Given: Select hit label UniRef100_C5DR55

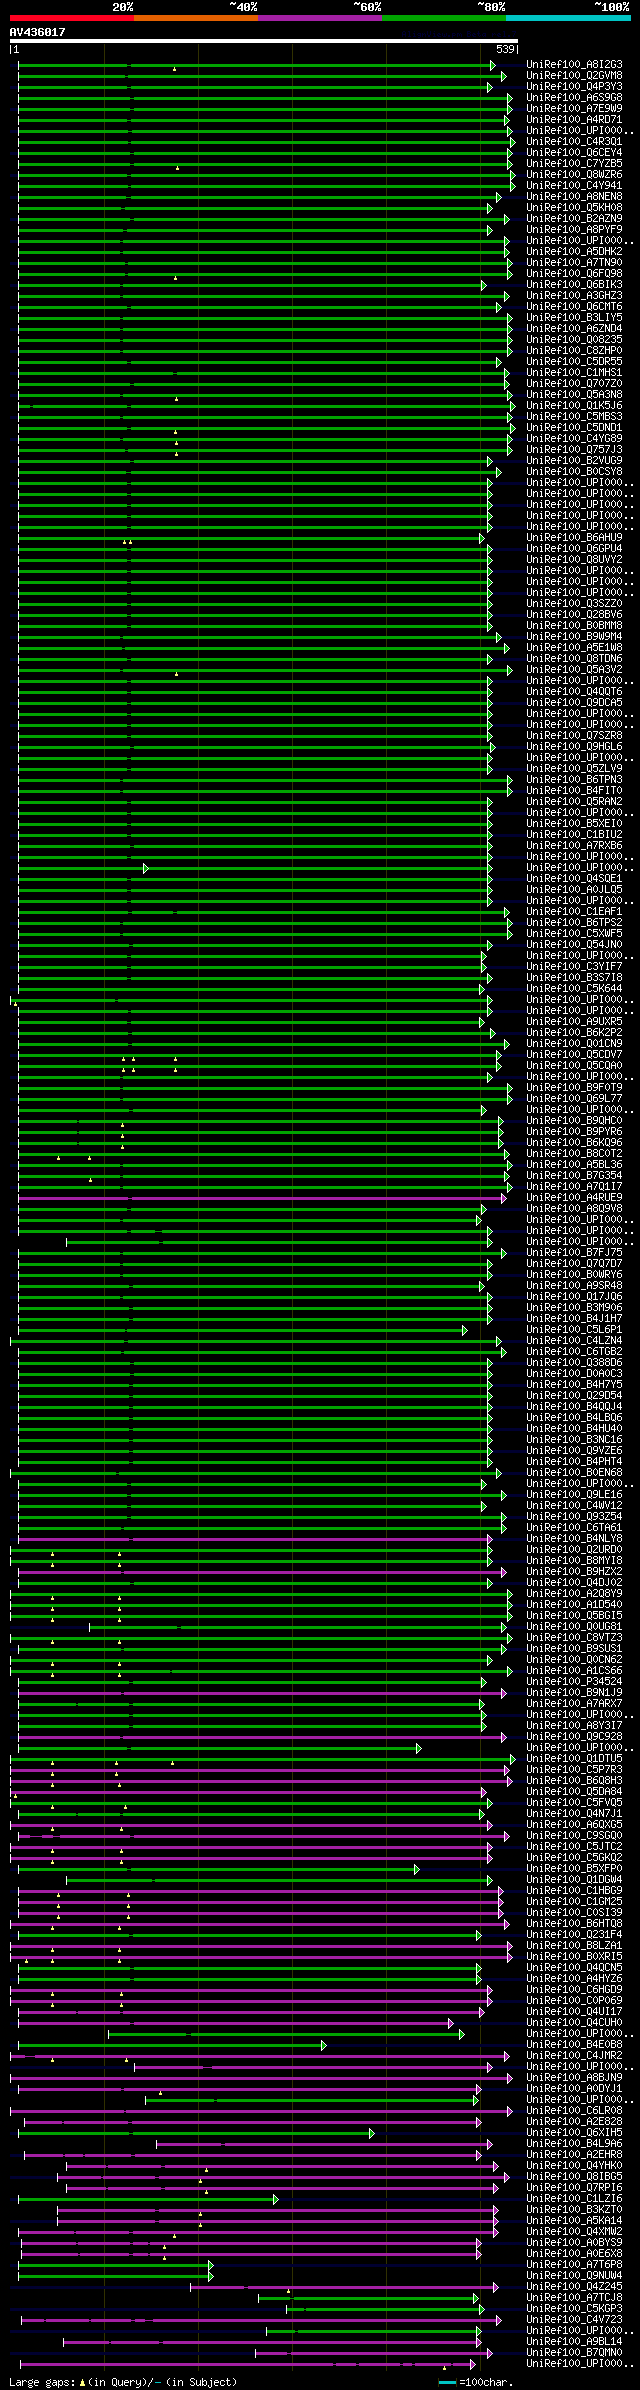Looking at the screenshot, I should (574, 362).
